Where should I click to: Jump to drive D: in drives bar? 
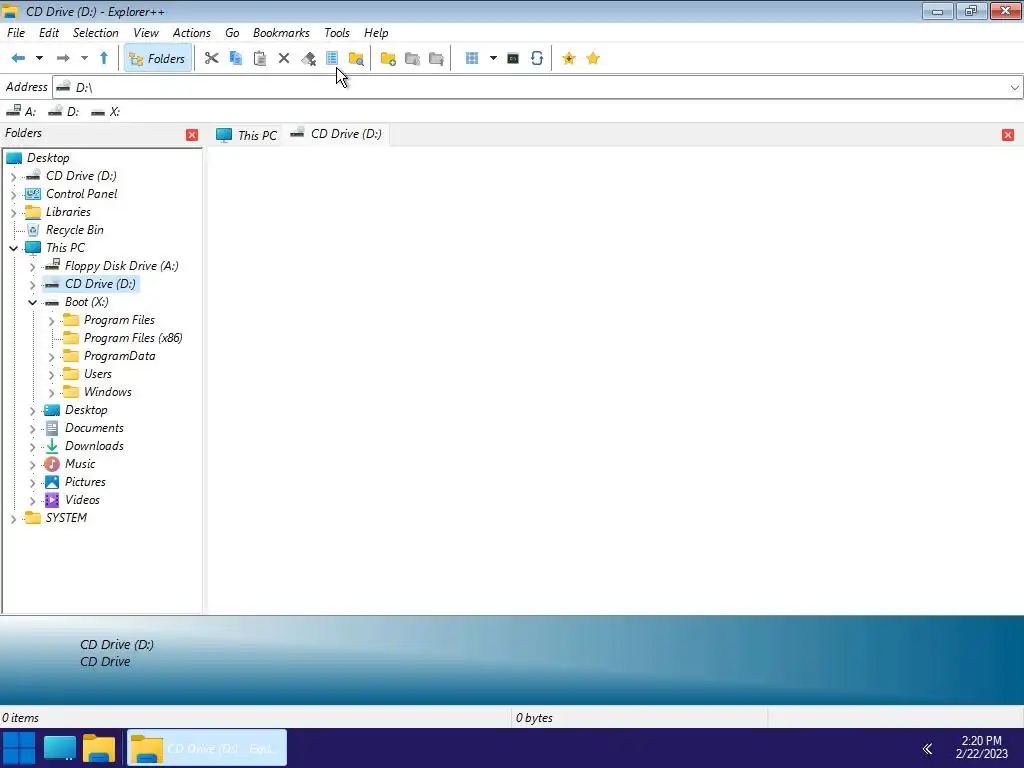click(x=64, y=112)
